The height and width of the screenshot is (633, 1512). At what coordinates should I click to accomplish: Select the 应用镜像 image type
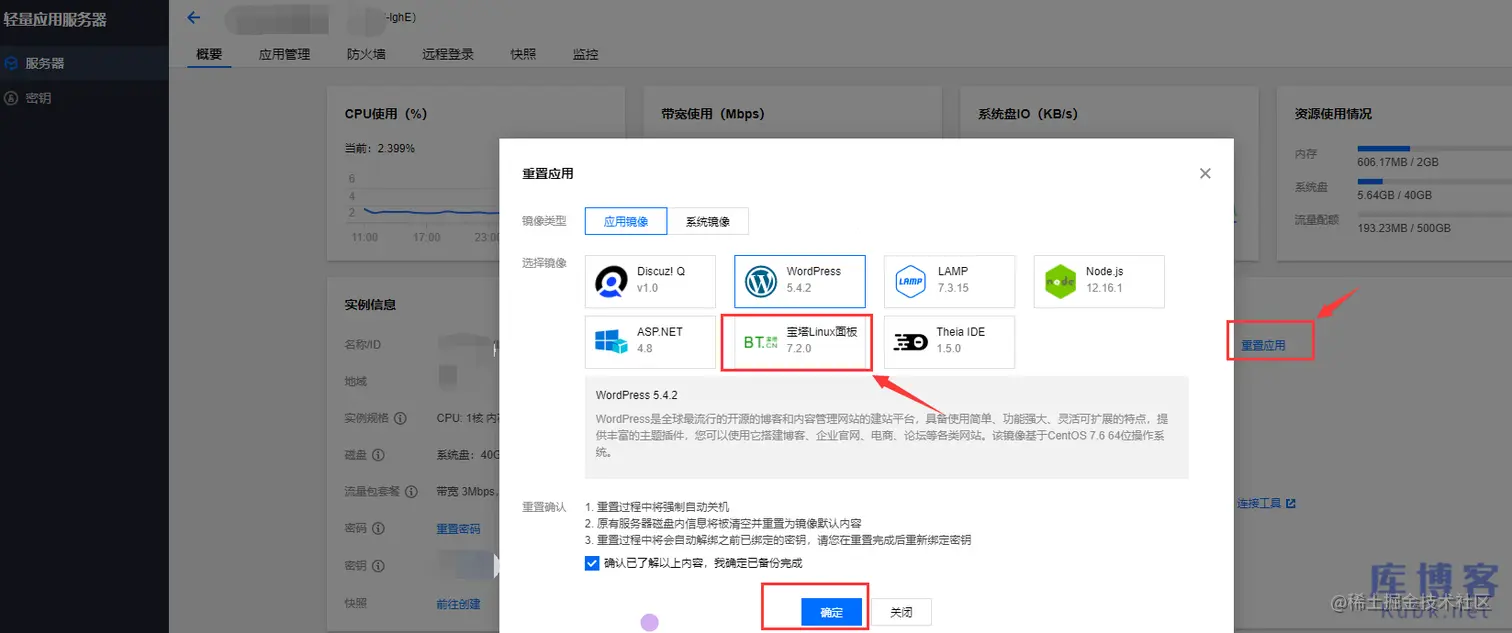[626, 221]
